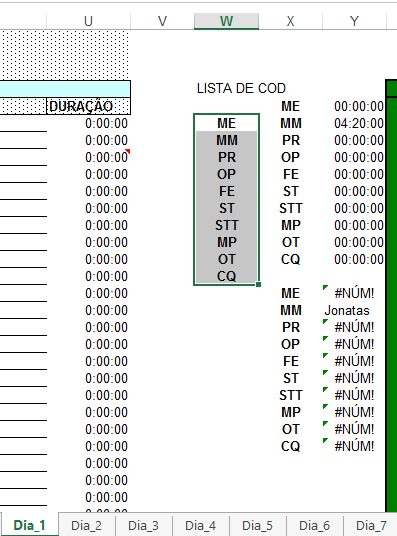Select the active Dia_1 sheet tab

pyautogui.click(x=29, y=525)
